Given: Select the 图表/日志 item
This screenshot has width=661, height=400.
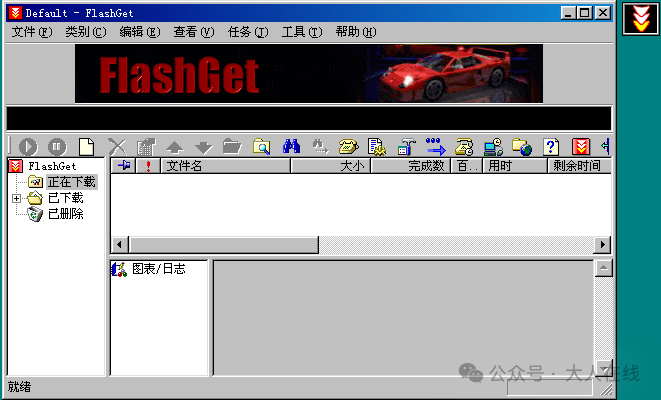Looking at the screenshot, I should [x=159, y=269].
